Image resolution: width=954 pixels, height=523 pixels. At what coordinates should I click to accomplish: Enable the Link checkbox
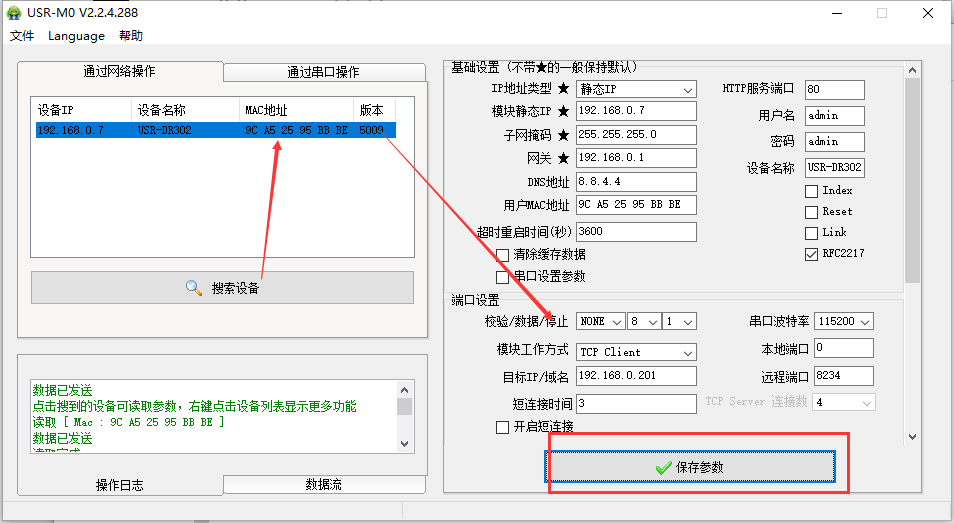pos(811,232)
